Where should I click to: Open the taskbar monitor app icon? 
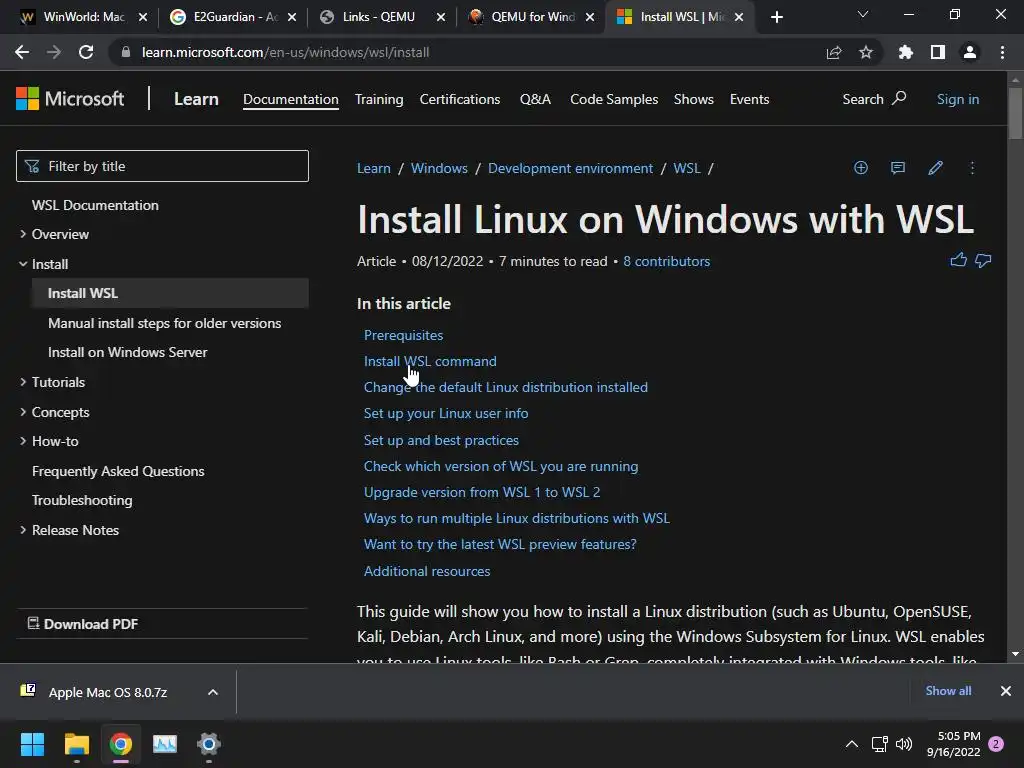pos(165,744)
